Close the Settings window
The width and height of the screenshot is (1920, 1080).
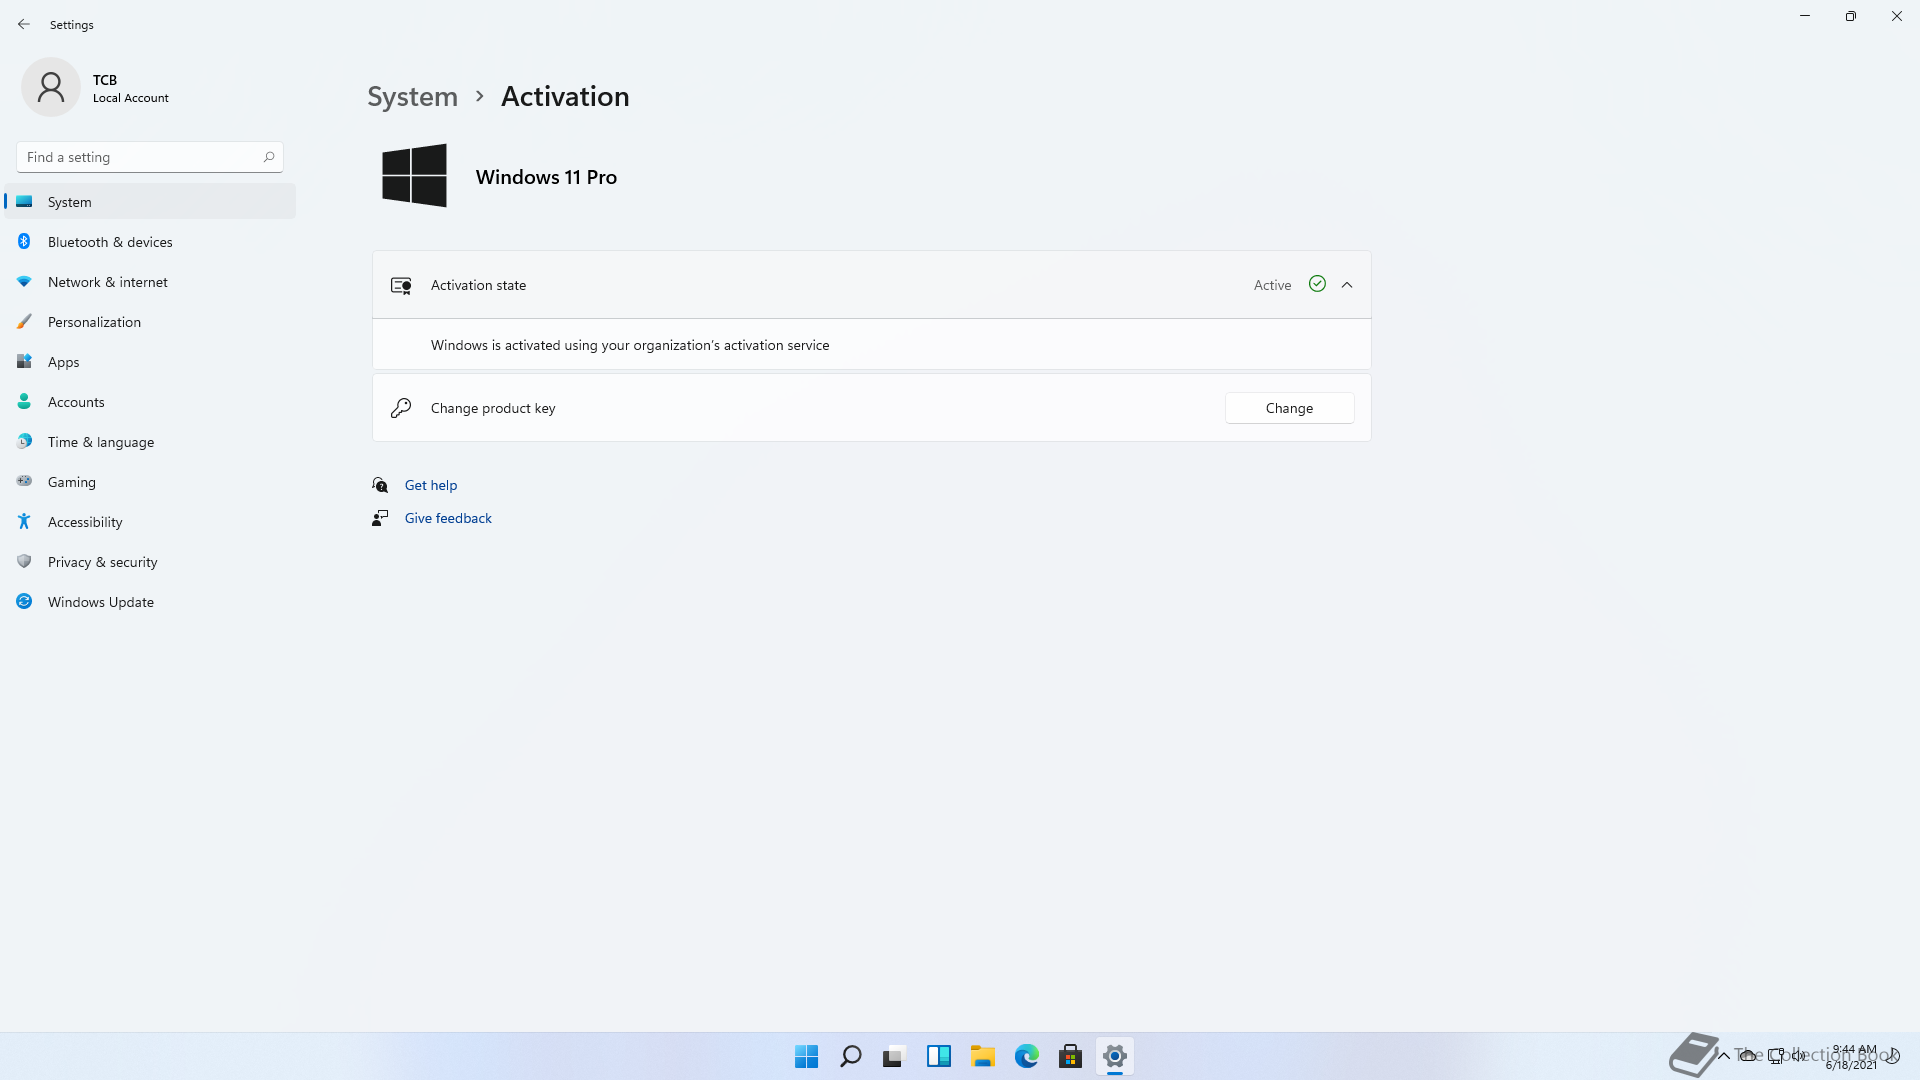1897,16
